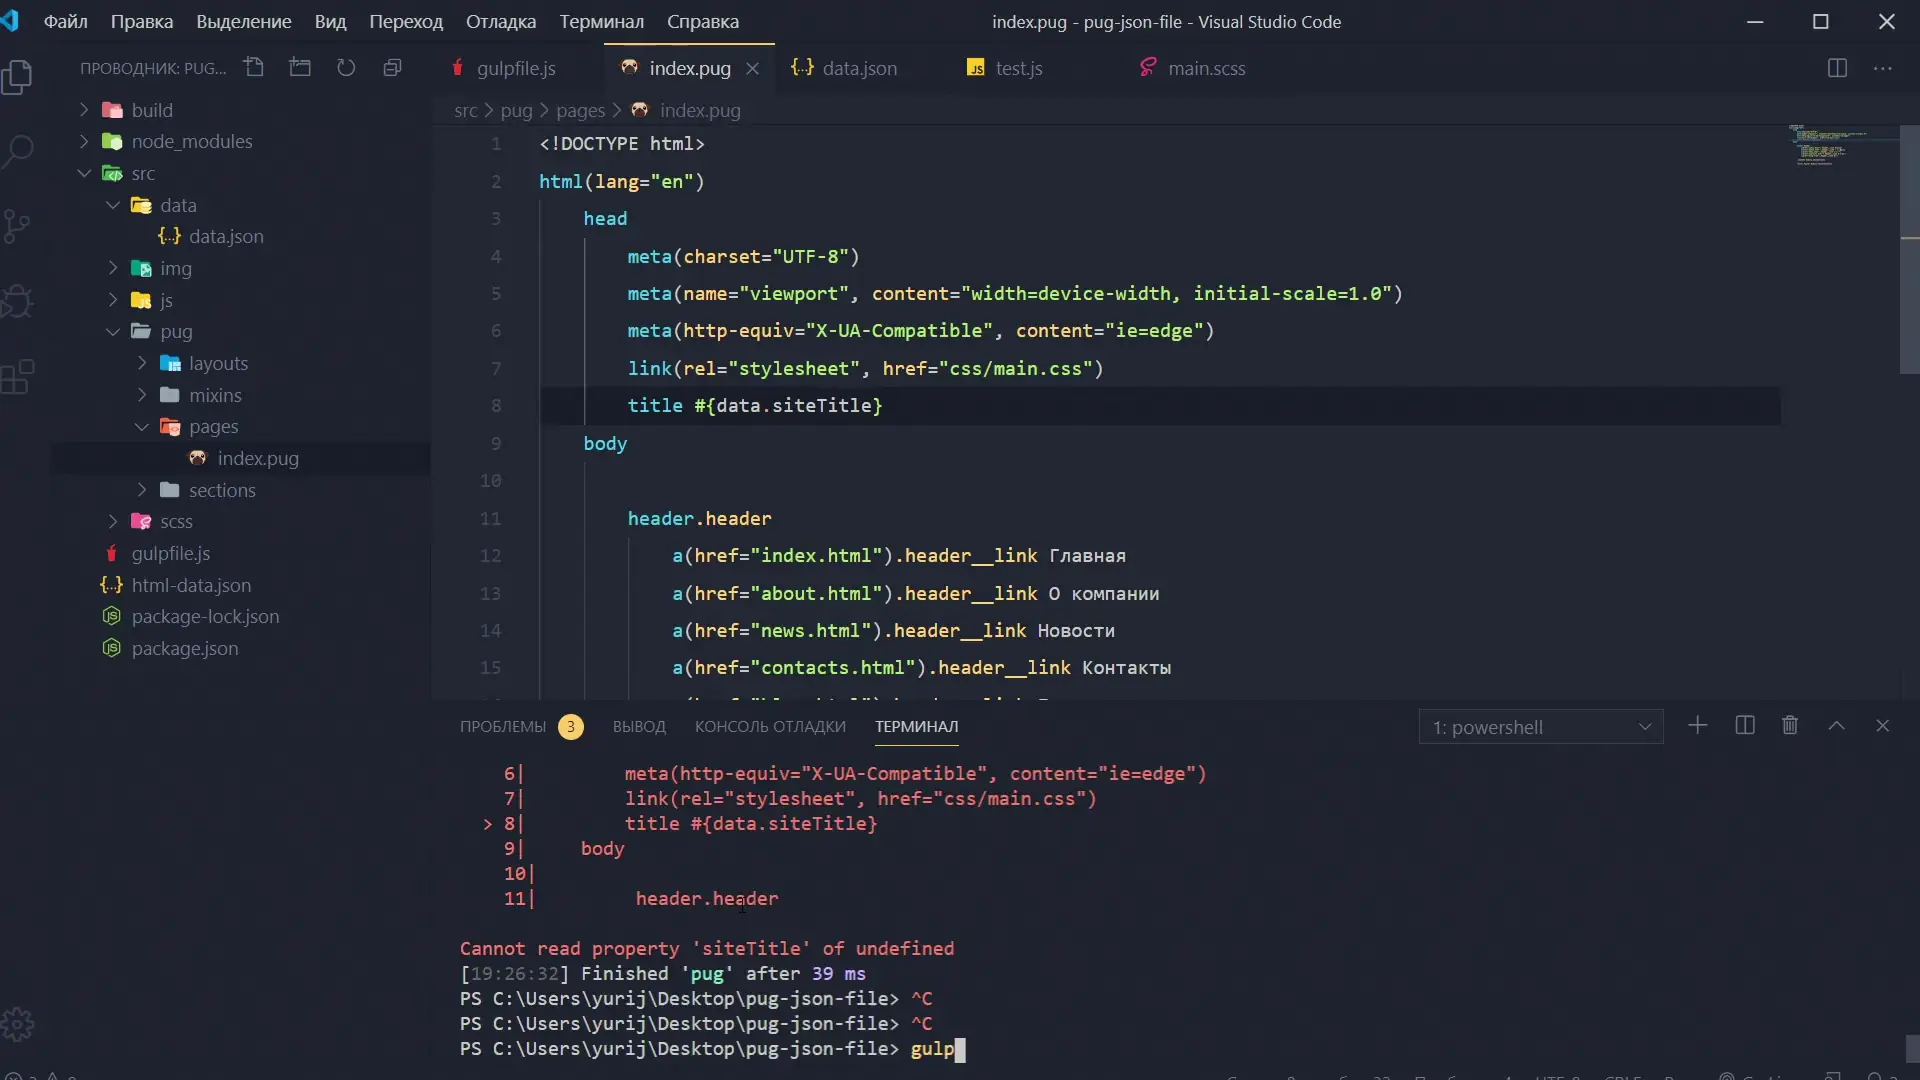This screenshot has height=1080, width=1920.
Task: Split the terminal pane
Action: click(x=1745, y=726)
